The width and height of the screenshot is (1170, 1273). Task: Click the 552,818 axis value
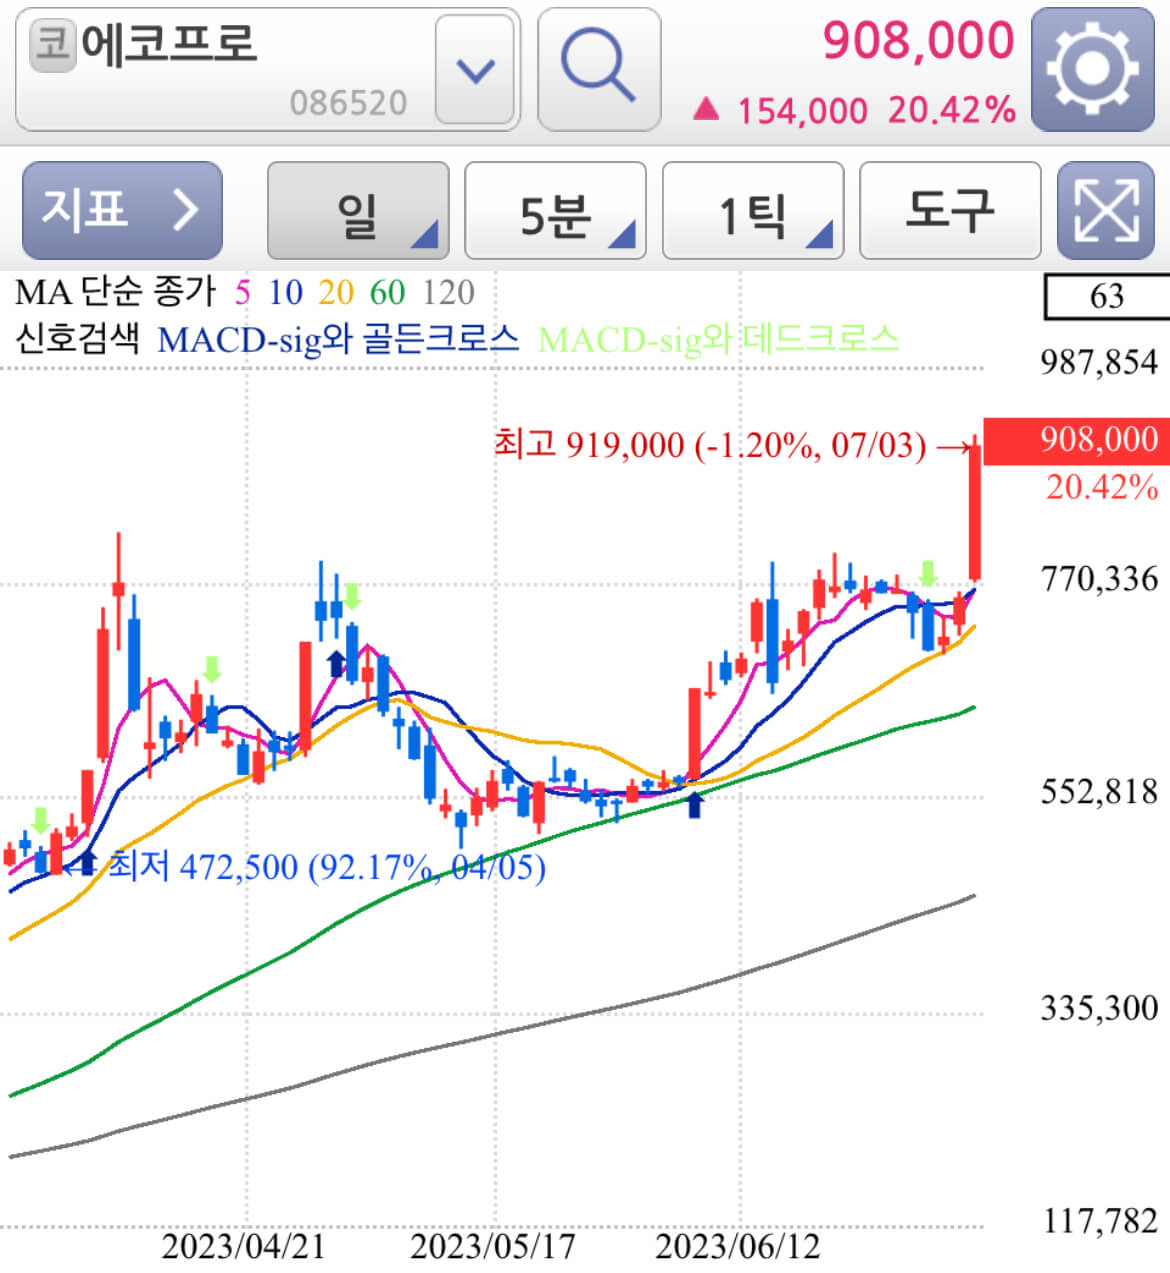coord(1099,792)
